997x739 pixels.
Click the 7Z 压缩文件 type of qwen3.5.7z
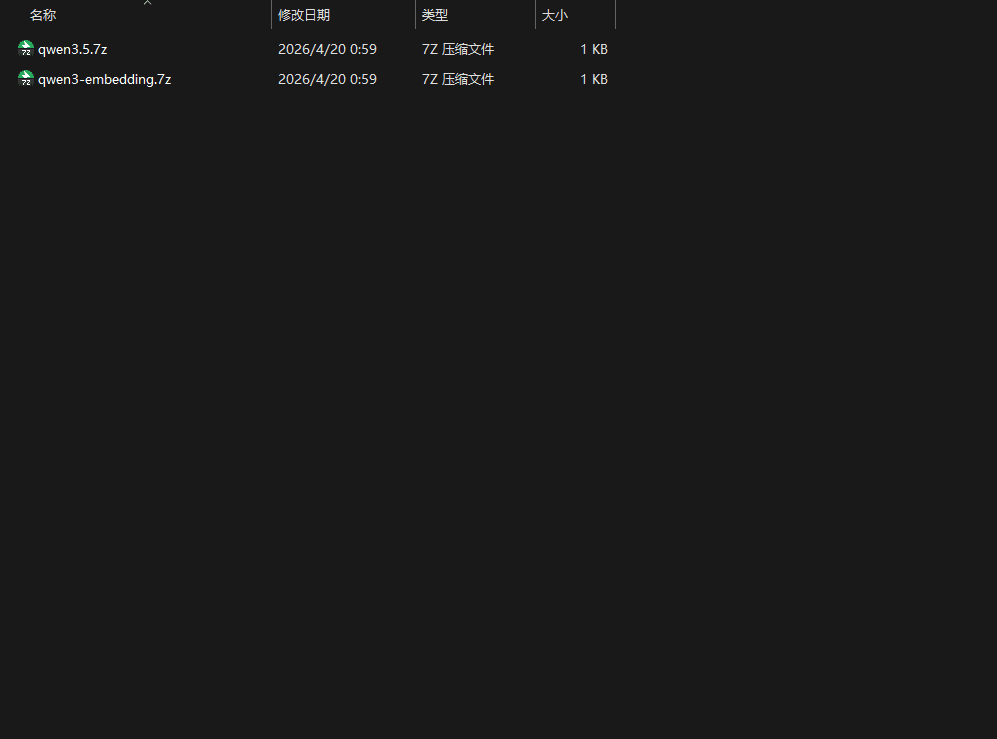point(458,49)
